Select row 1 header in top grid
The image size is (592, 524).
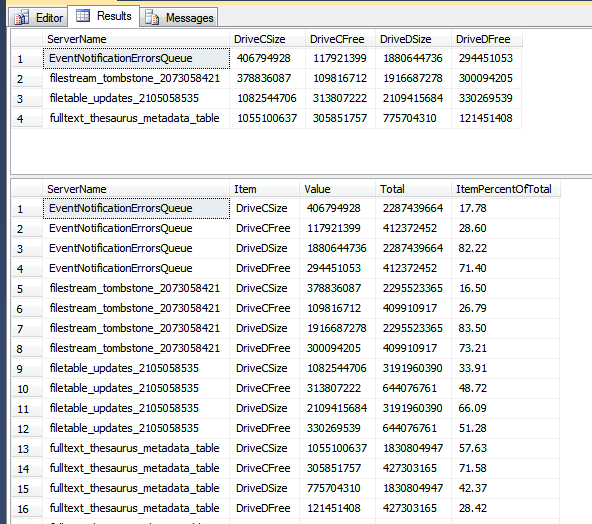tap(27, 59)
